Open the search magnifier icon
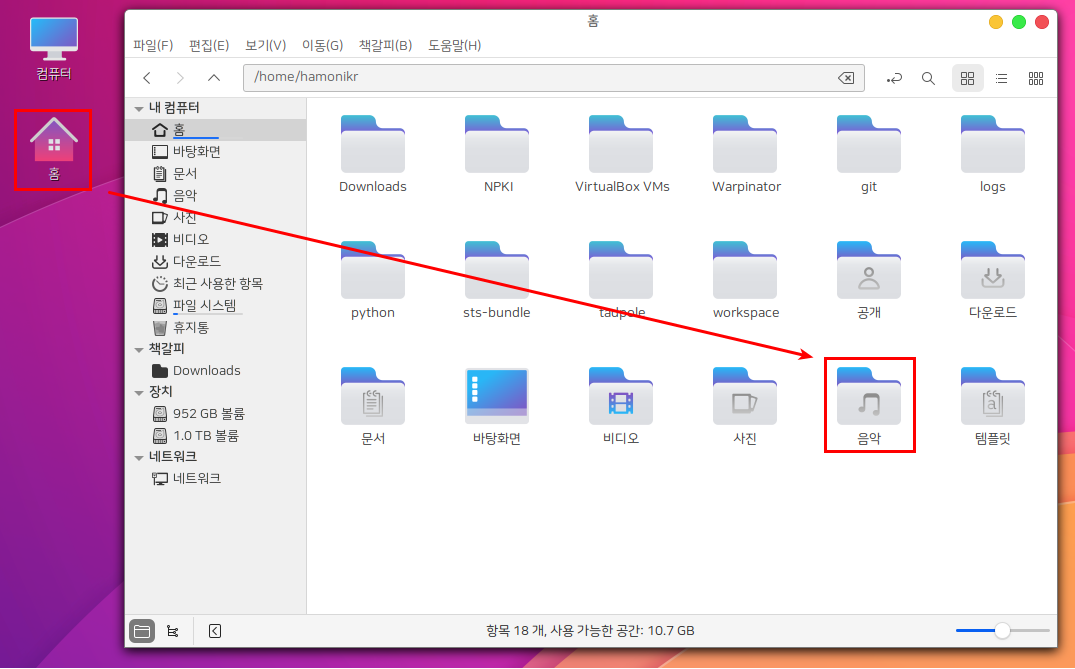This screenshot has width=1075, height=669. pyautogui.click(x=928, y=78)
